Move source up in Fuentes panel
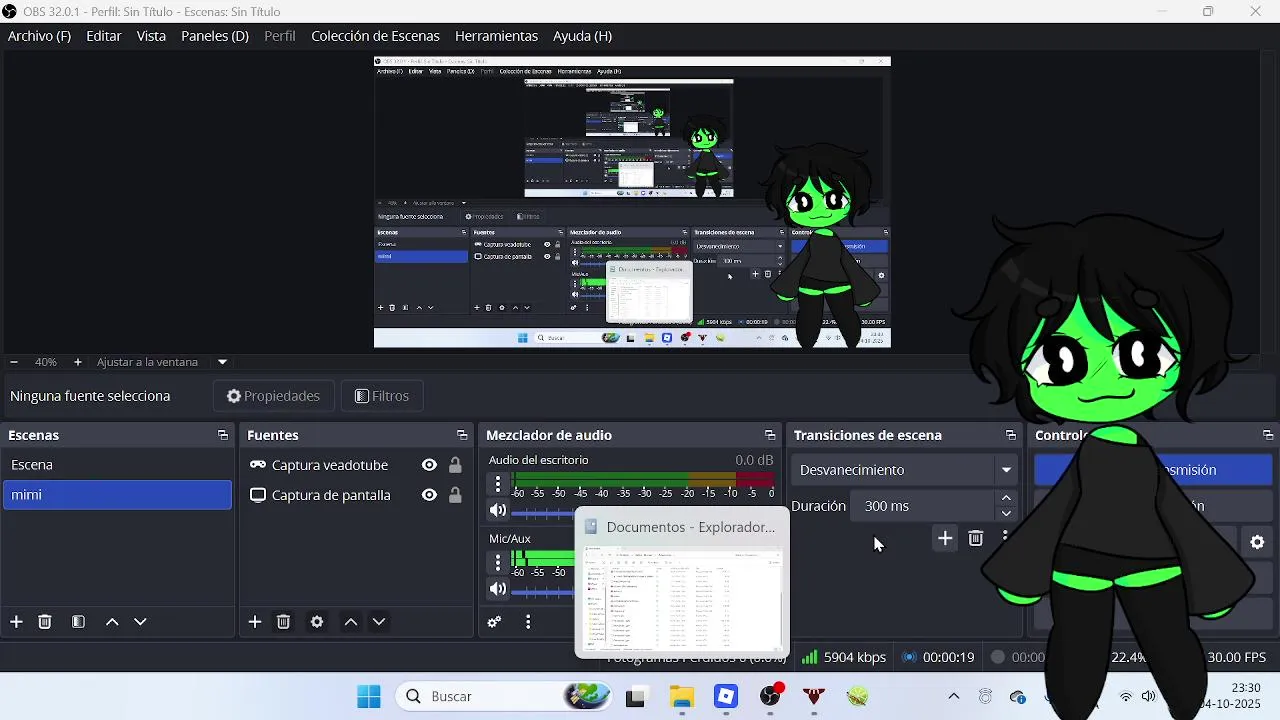 (351, 622)
